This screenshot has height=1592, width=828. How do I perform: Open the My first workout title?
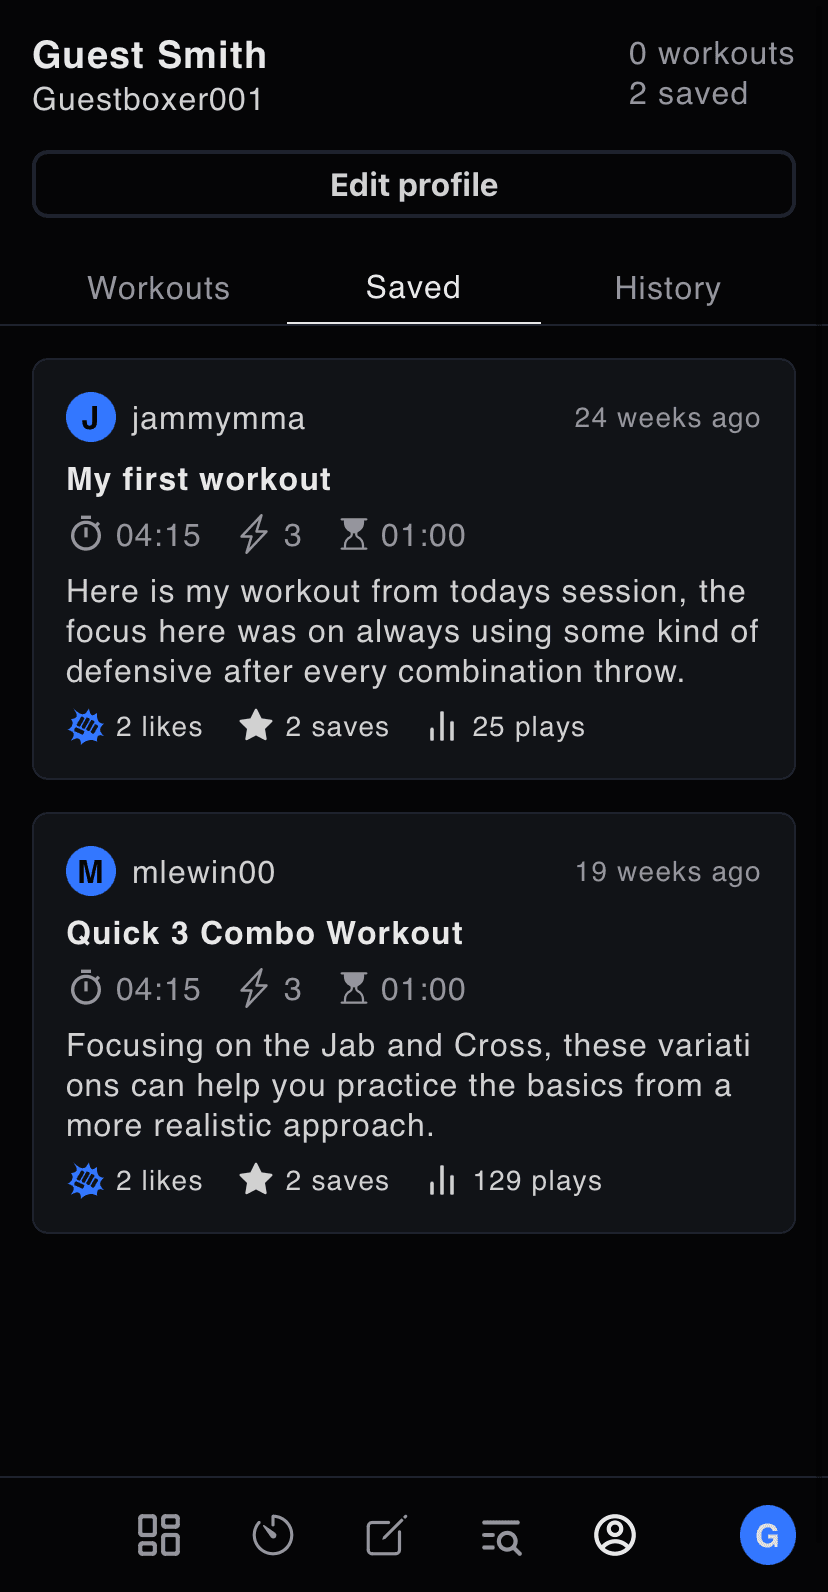(x=198, y=479)
